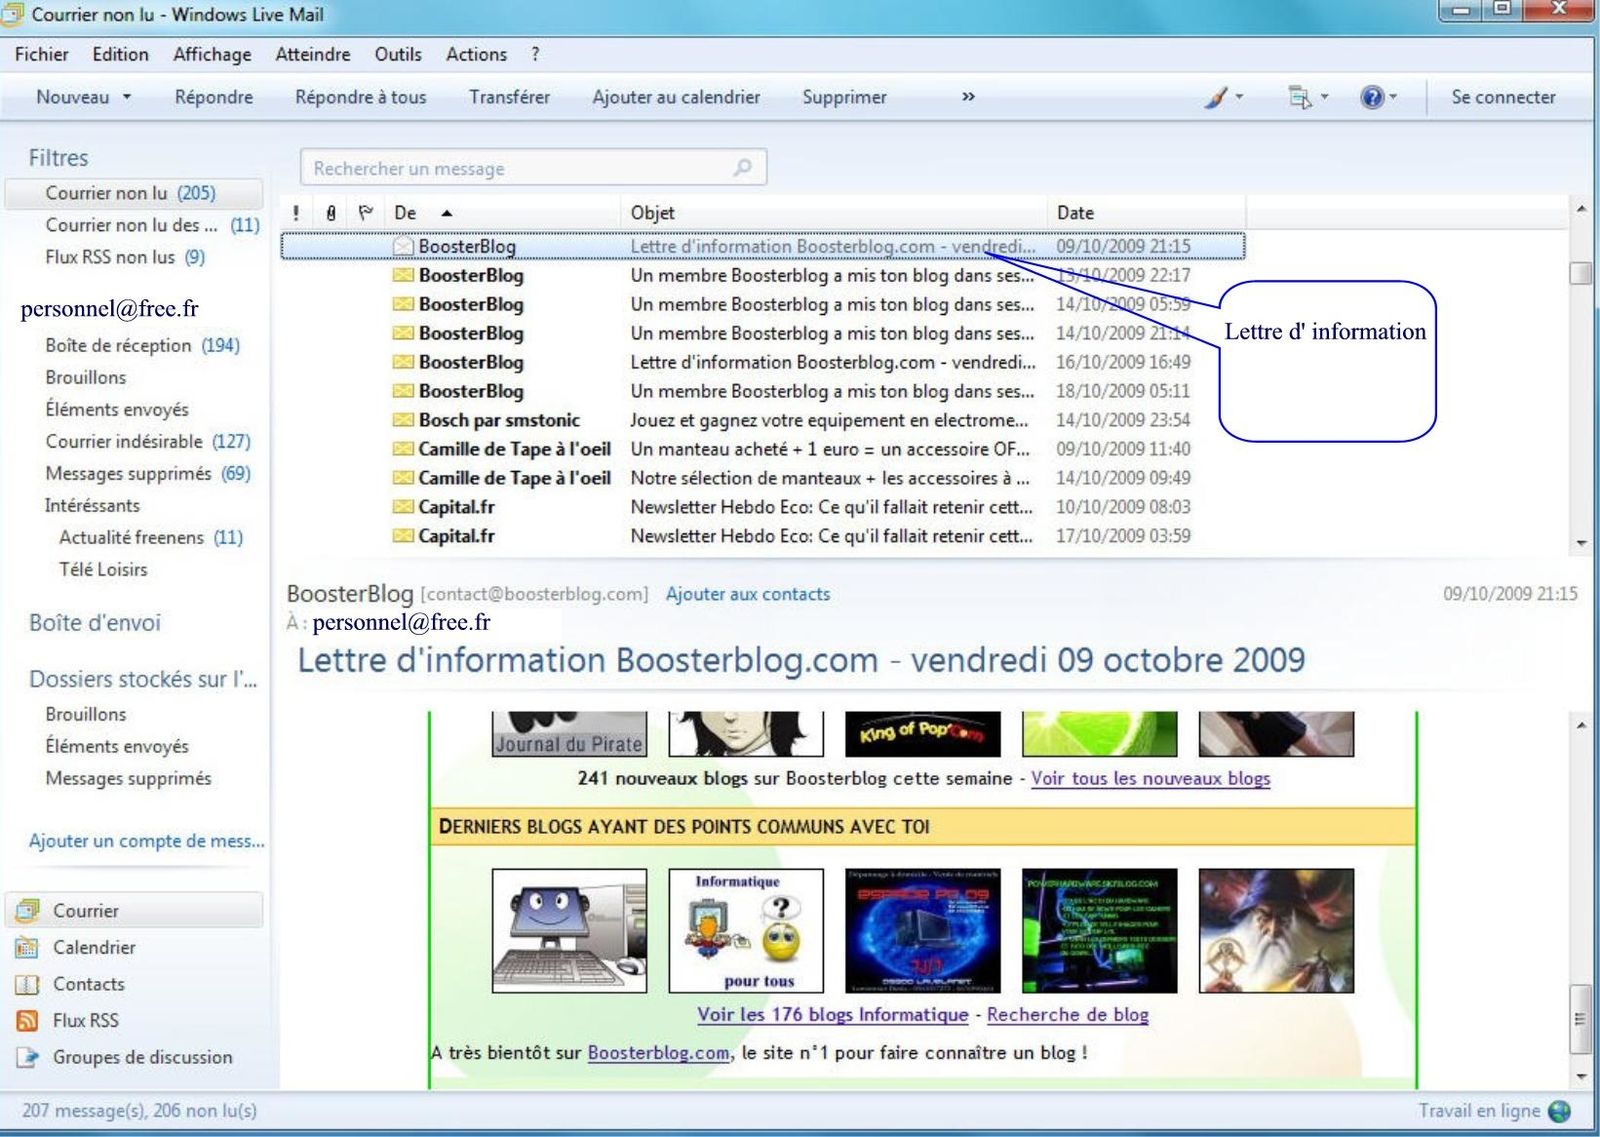Click the Rechercher un message field
Viewport: 1600px width, 1137px height.
pyautogui.click(x=520, y=168)
